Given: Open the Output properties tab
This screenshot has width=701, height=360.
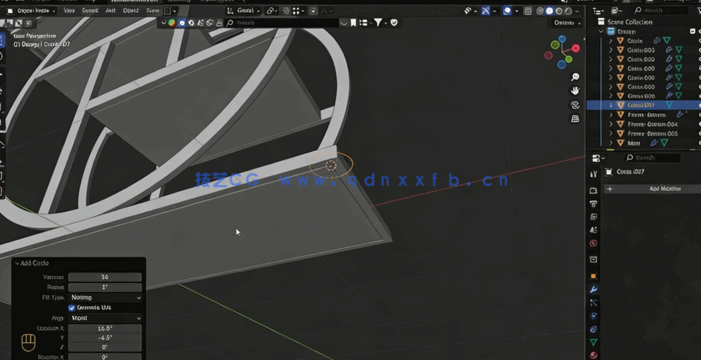Looking at the screenshot, I should coord(593,204).
